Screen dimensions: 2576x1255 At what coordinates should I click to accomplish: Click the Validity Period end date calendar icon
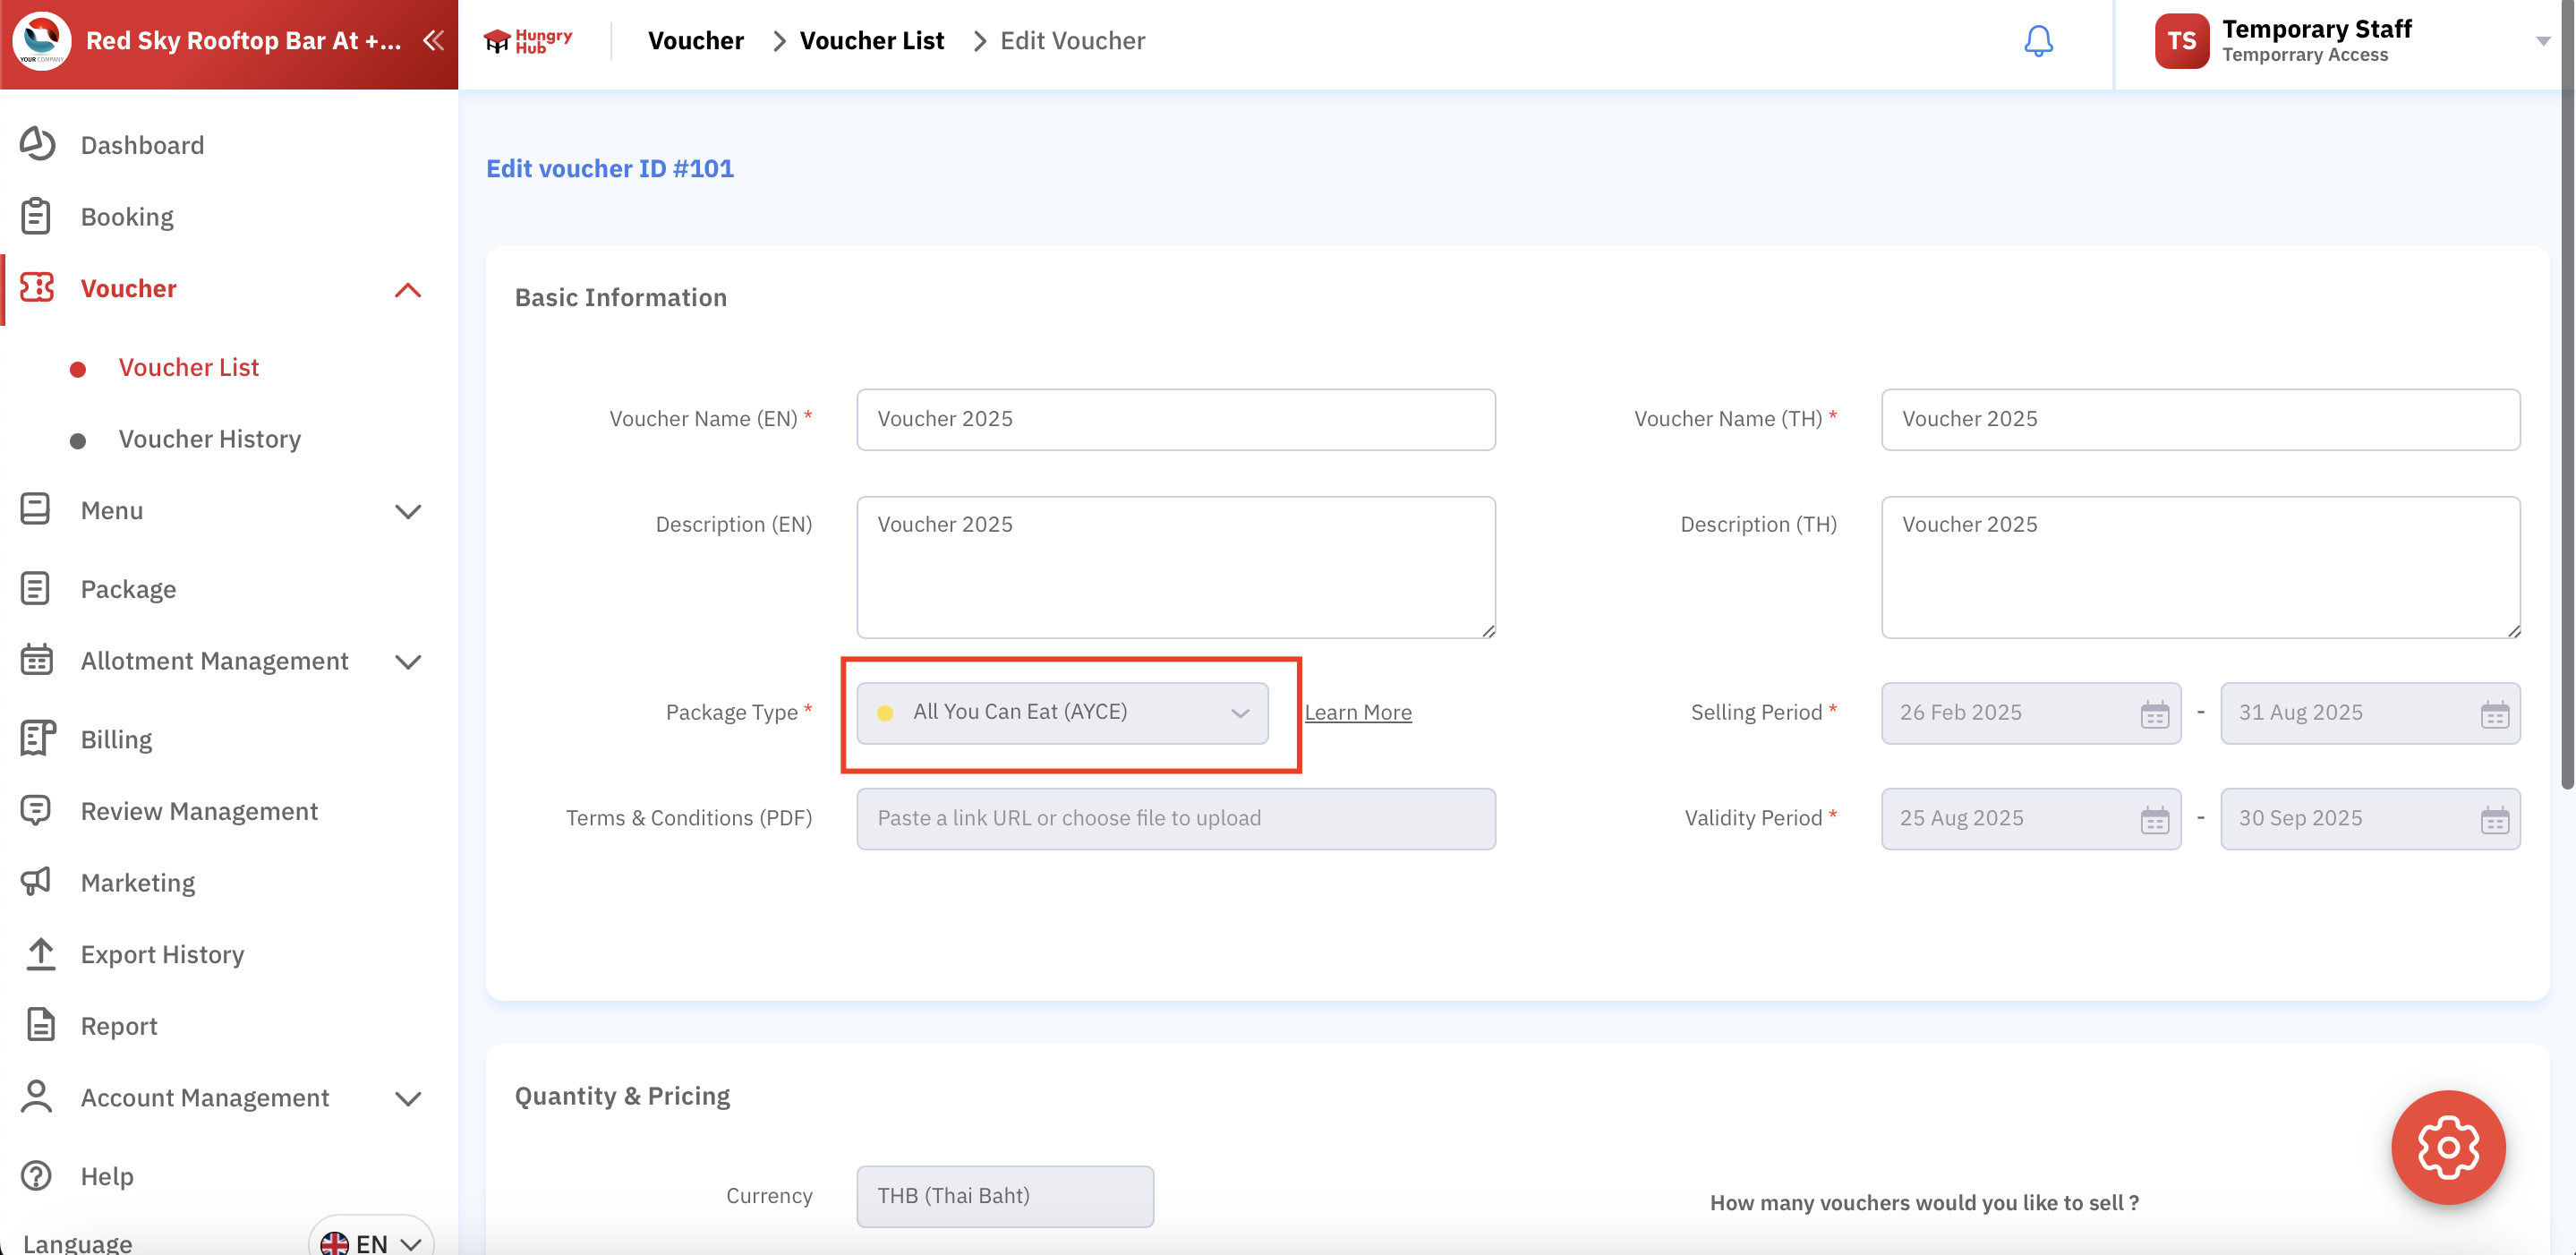[x=2494, y=820]
